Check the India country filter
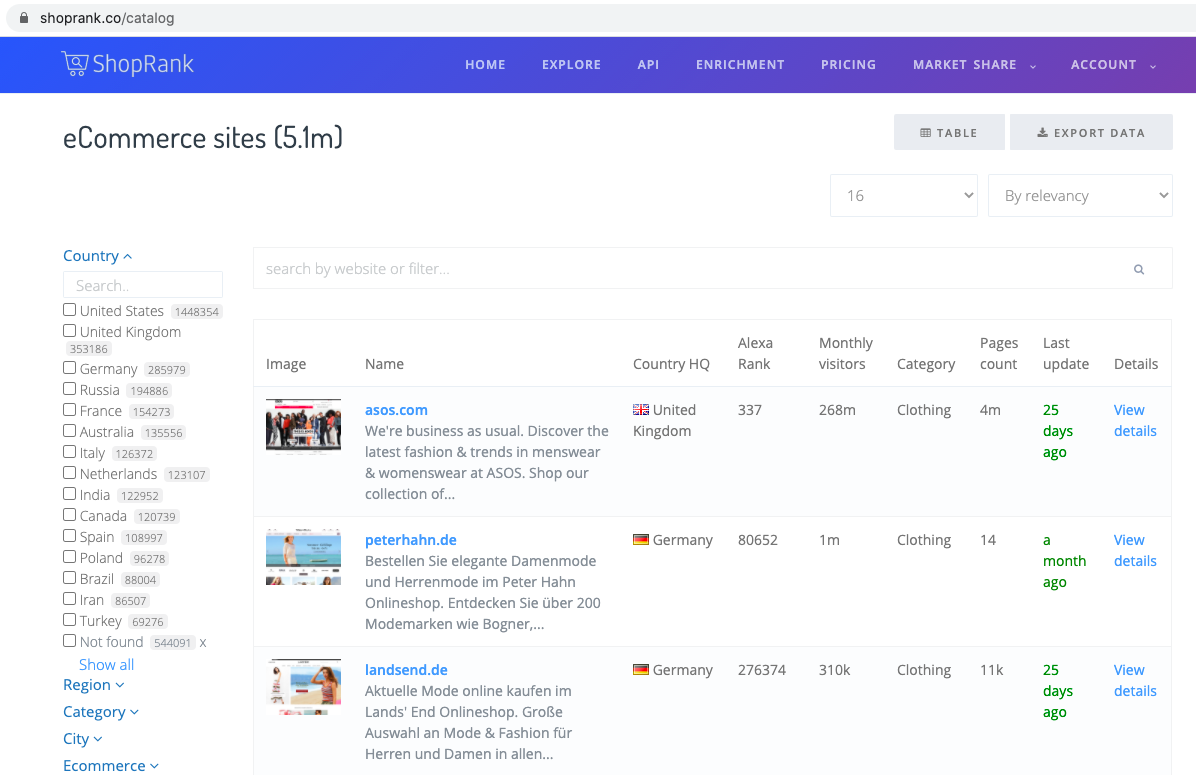The image size is (1196, 775). pyautogui.click(x=69, y=494)
